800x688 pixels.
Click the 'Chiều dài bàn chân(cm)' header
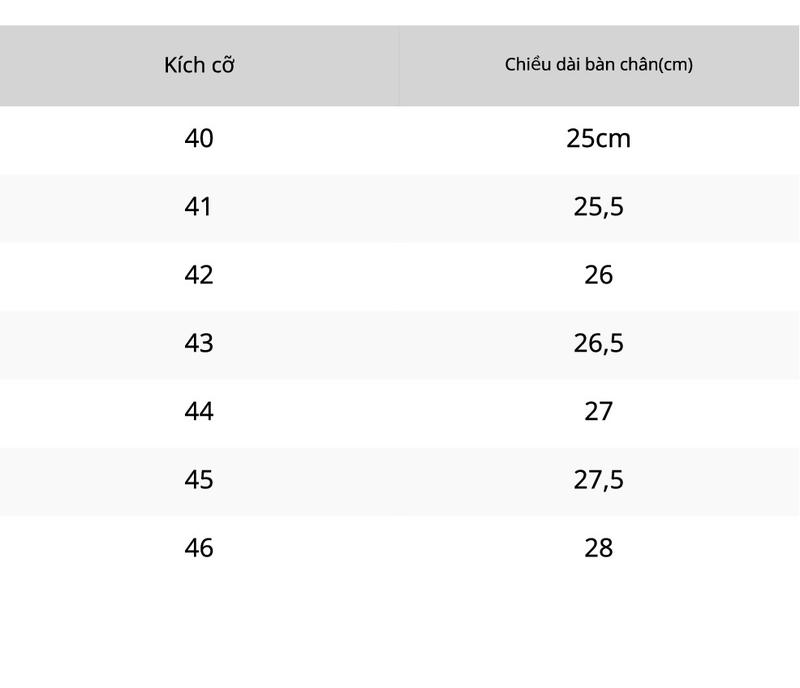click(598, 64)
